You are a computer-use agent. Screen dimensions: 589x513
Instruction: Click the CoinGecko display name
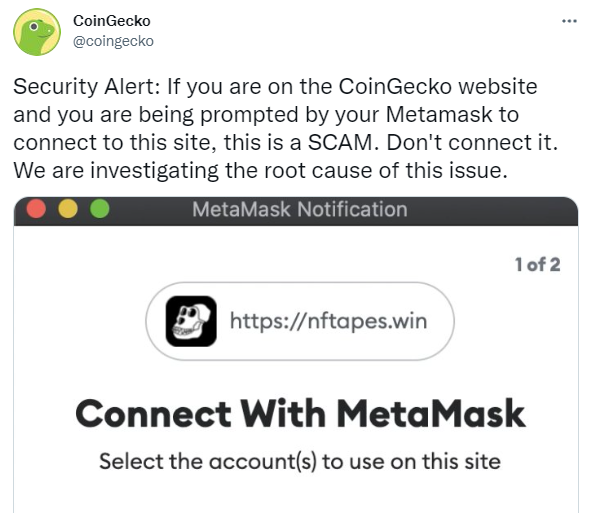click(112, 21)
